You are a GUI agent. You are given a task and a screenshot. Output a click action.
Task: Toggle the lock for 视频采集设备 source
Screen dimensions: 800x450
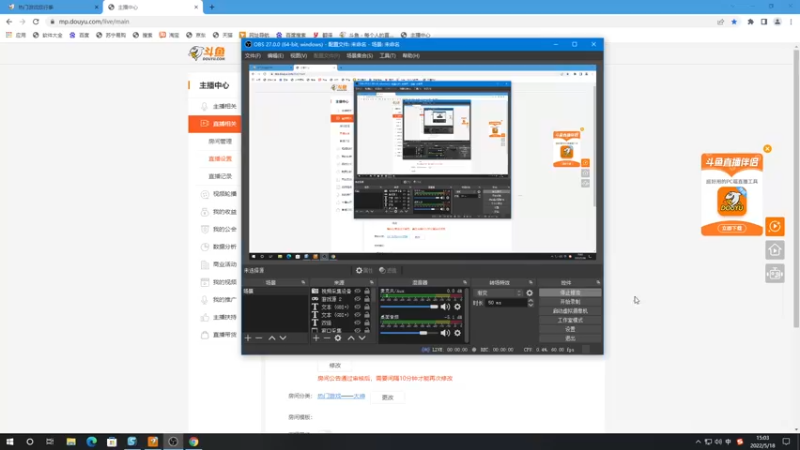point(367,291)
